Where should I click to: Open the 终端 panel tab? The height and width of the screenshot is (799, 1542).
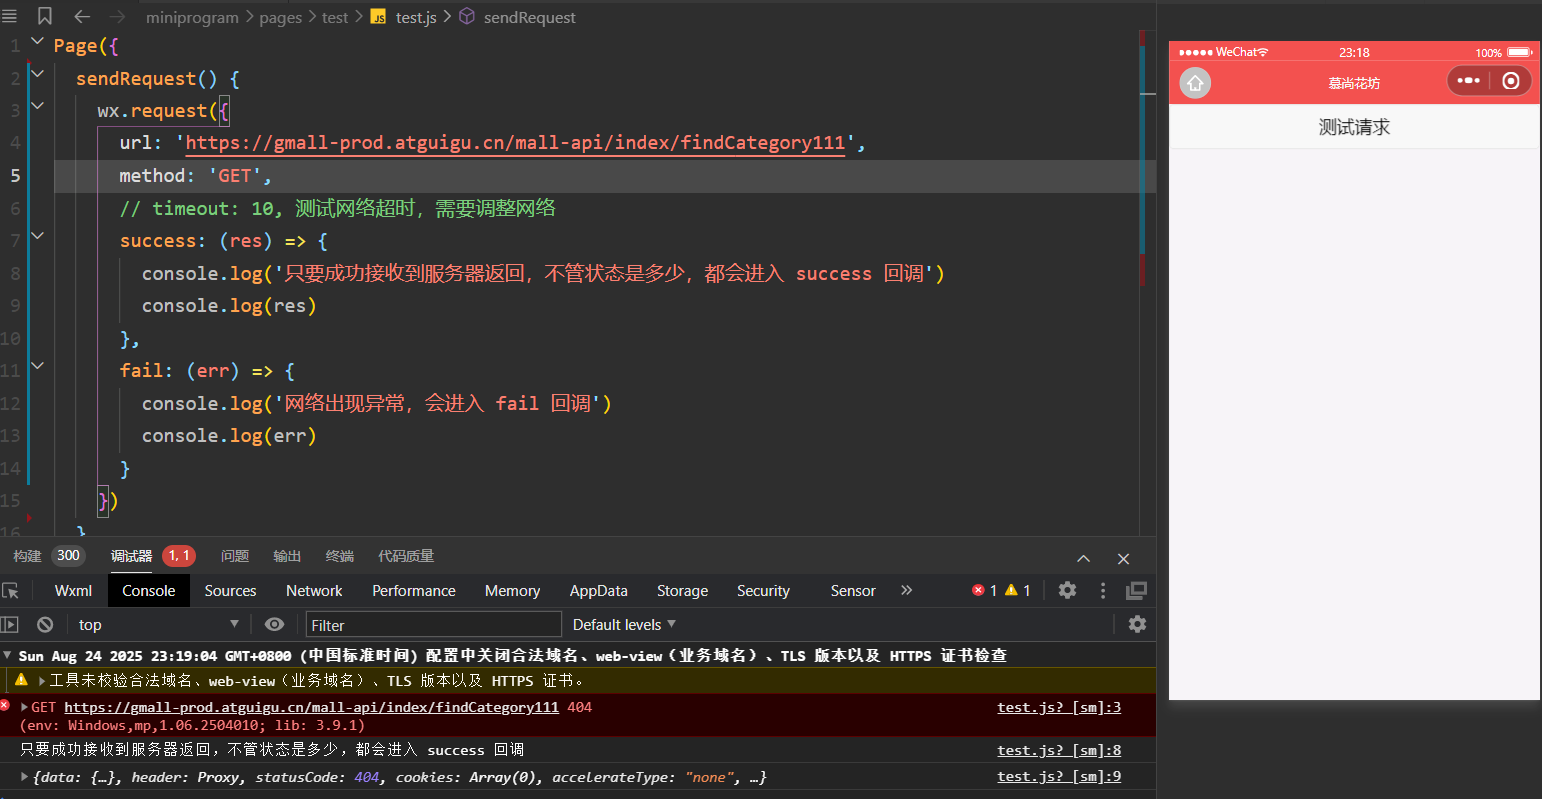340,556
